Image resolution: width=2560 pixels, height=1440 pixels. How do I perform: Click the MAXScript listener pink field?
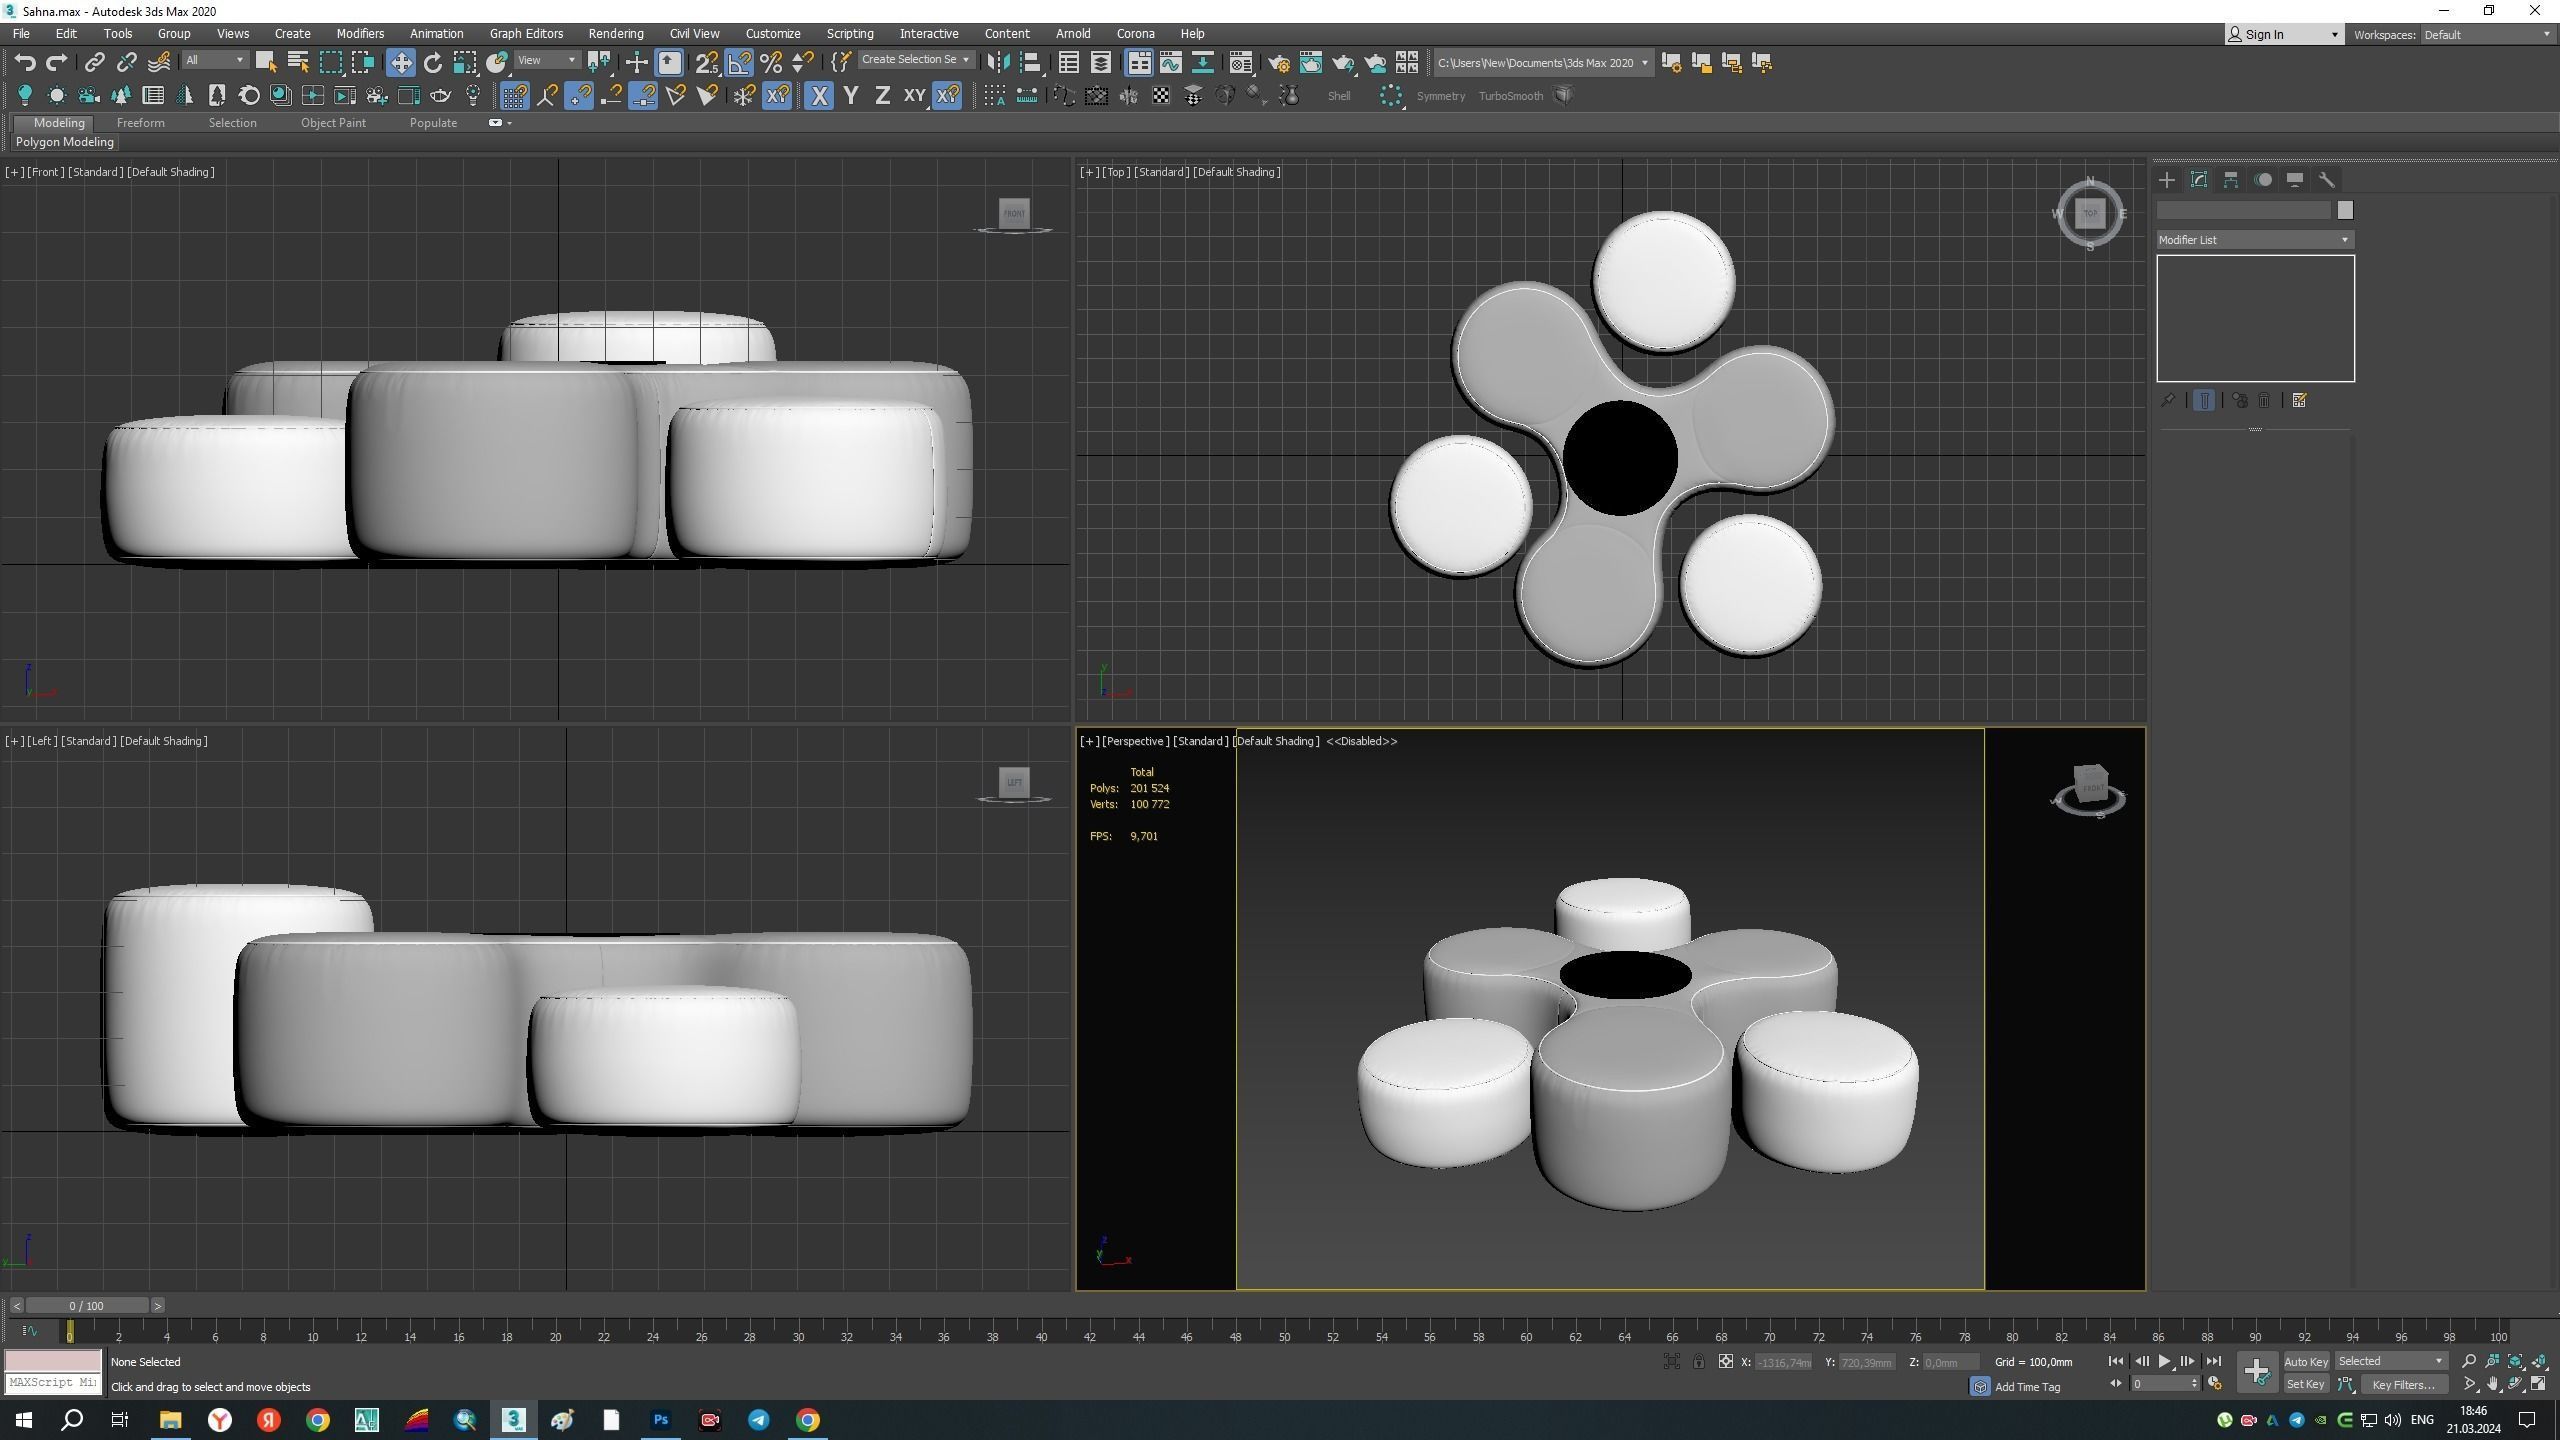pyautogui.click(x=53, y=1361)
